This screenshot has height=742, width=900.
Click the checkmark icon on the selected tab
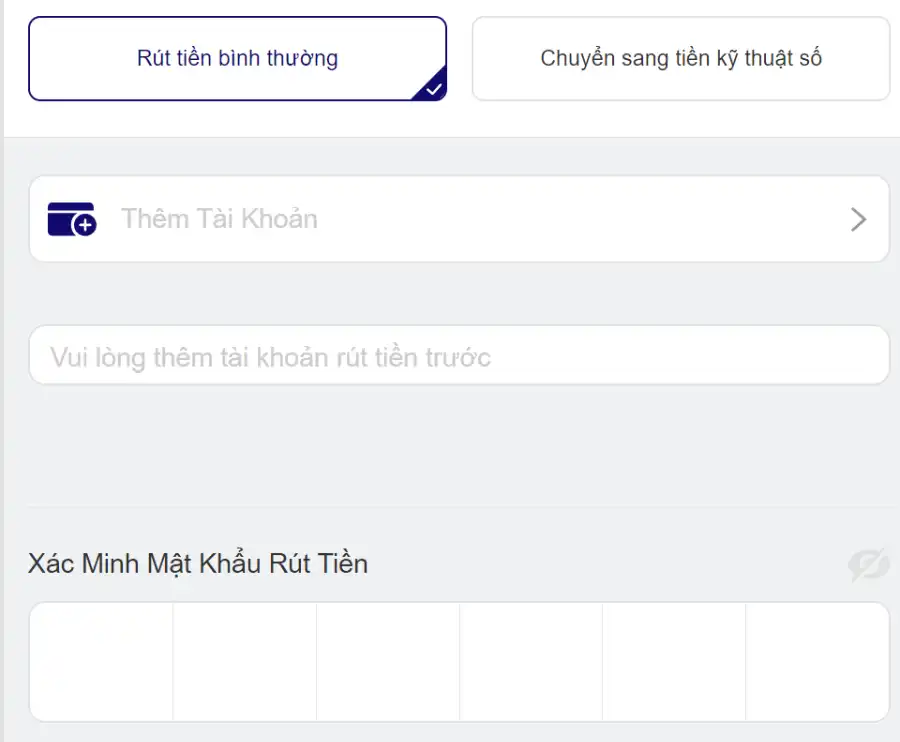432,90
